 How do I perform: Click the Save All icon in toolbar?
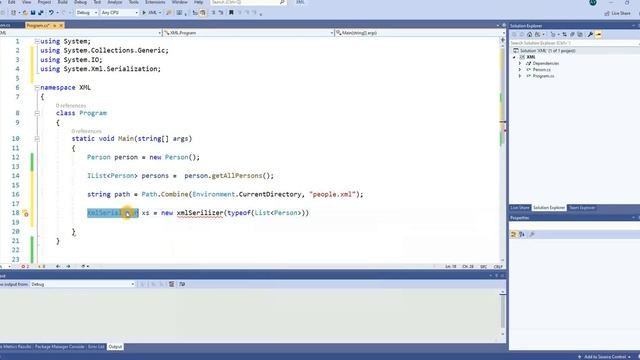[41, 13]
